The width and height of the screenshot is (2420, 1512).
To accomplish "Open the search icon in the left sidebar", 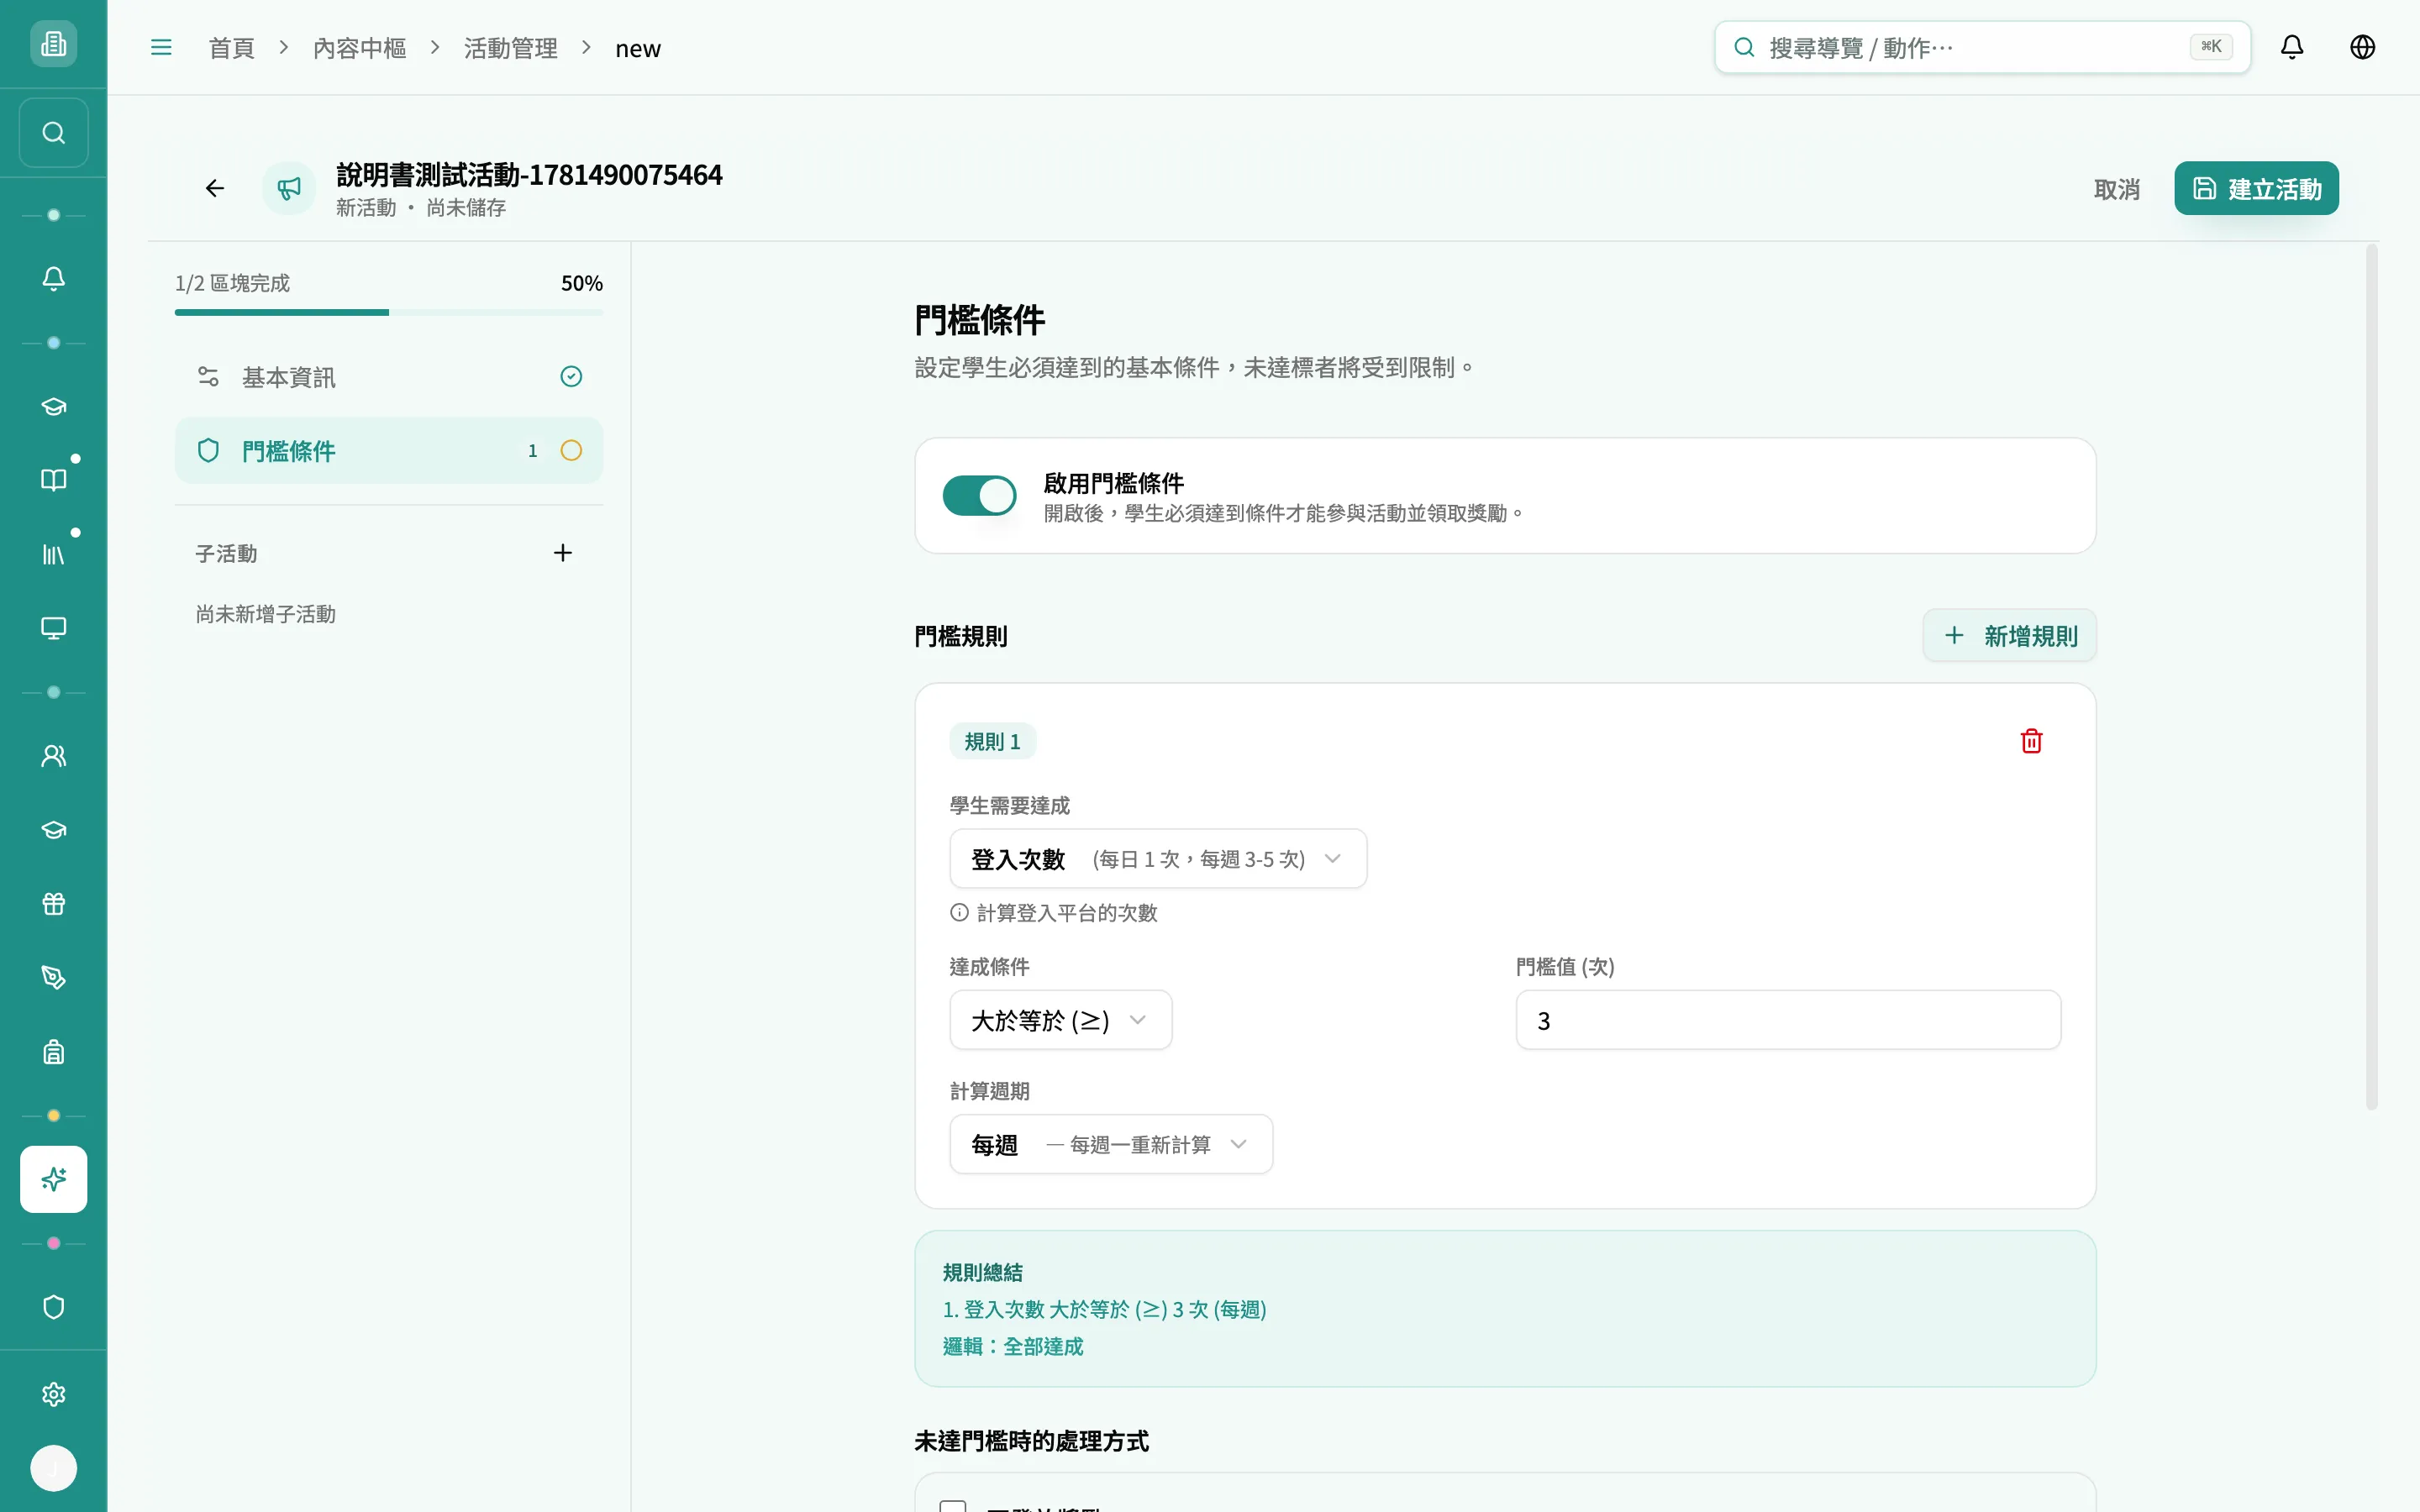I will 53,133.
